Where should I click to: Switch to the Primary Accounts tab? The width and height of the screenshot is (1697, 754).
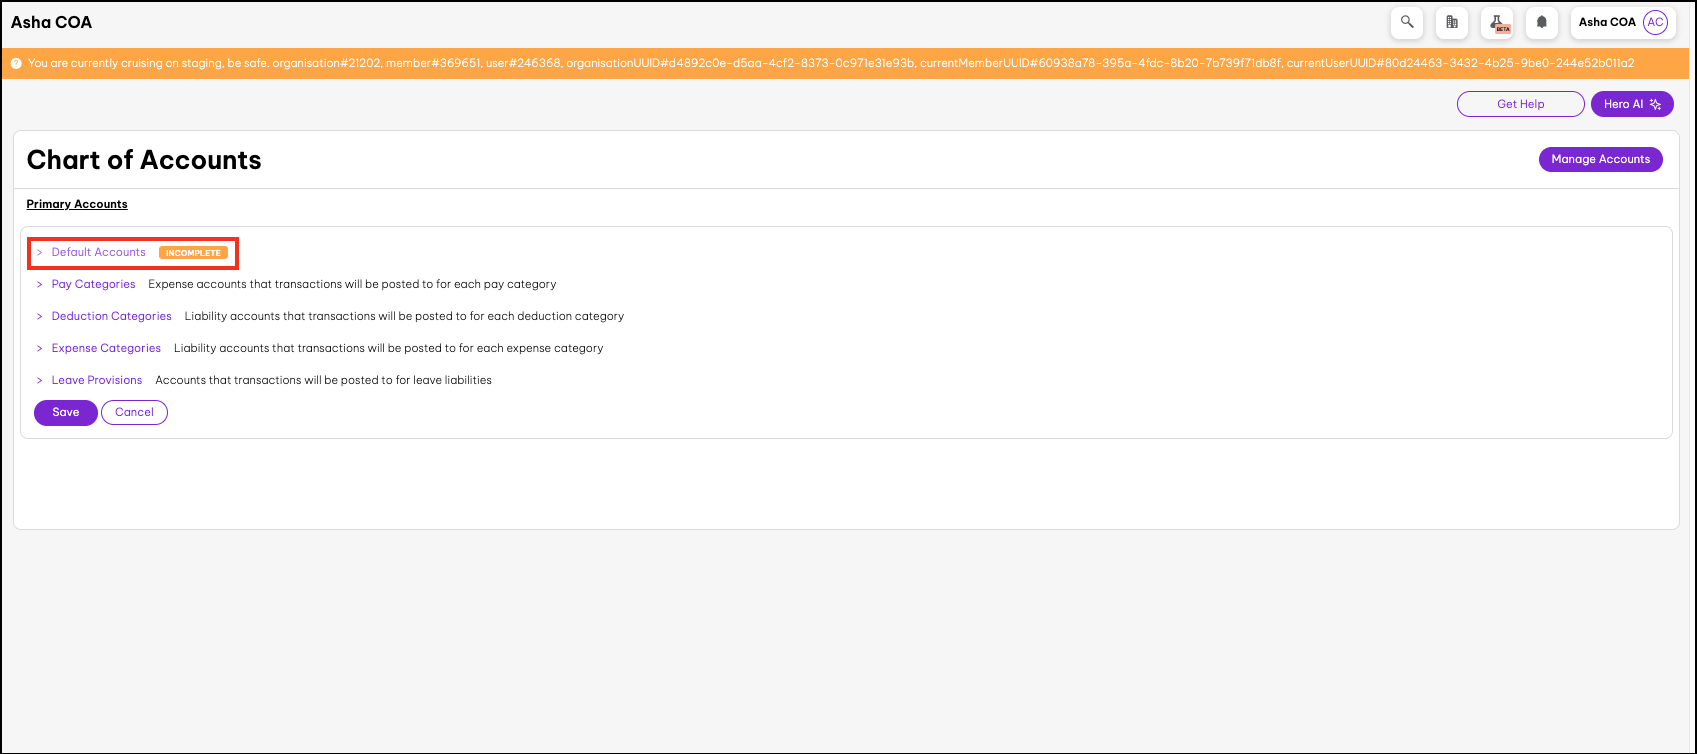coord(77,204)
